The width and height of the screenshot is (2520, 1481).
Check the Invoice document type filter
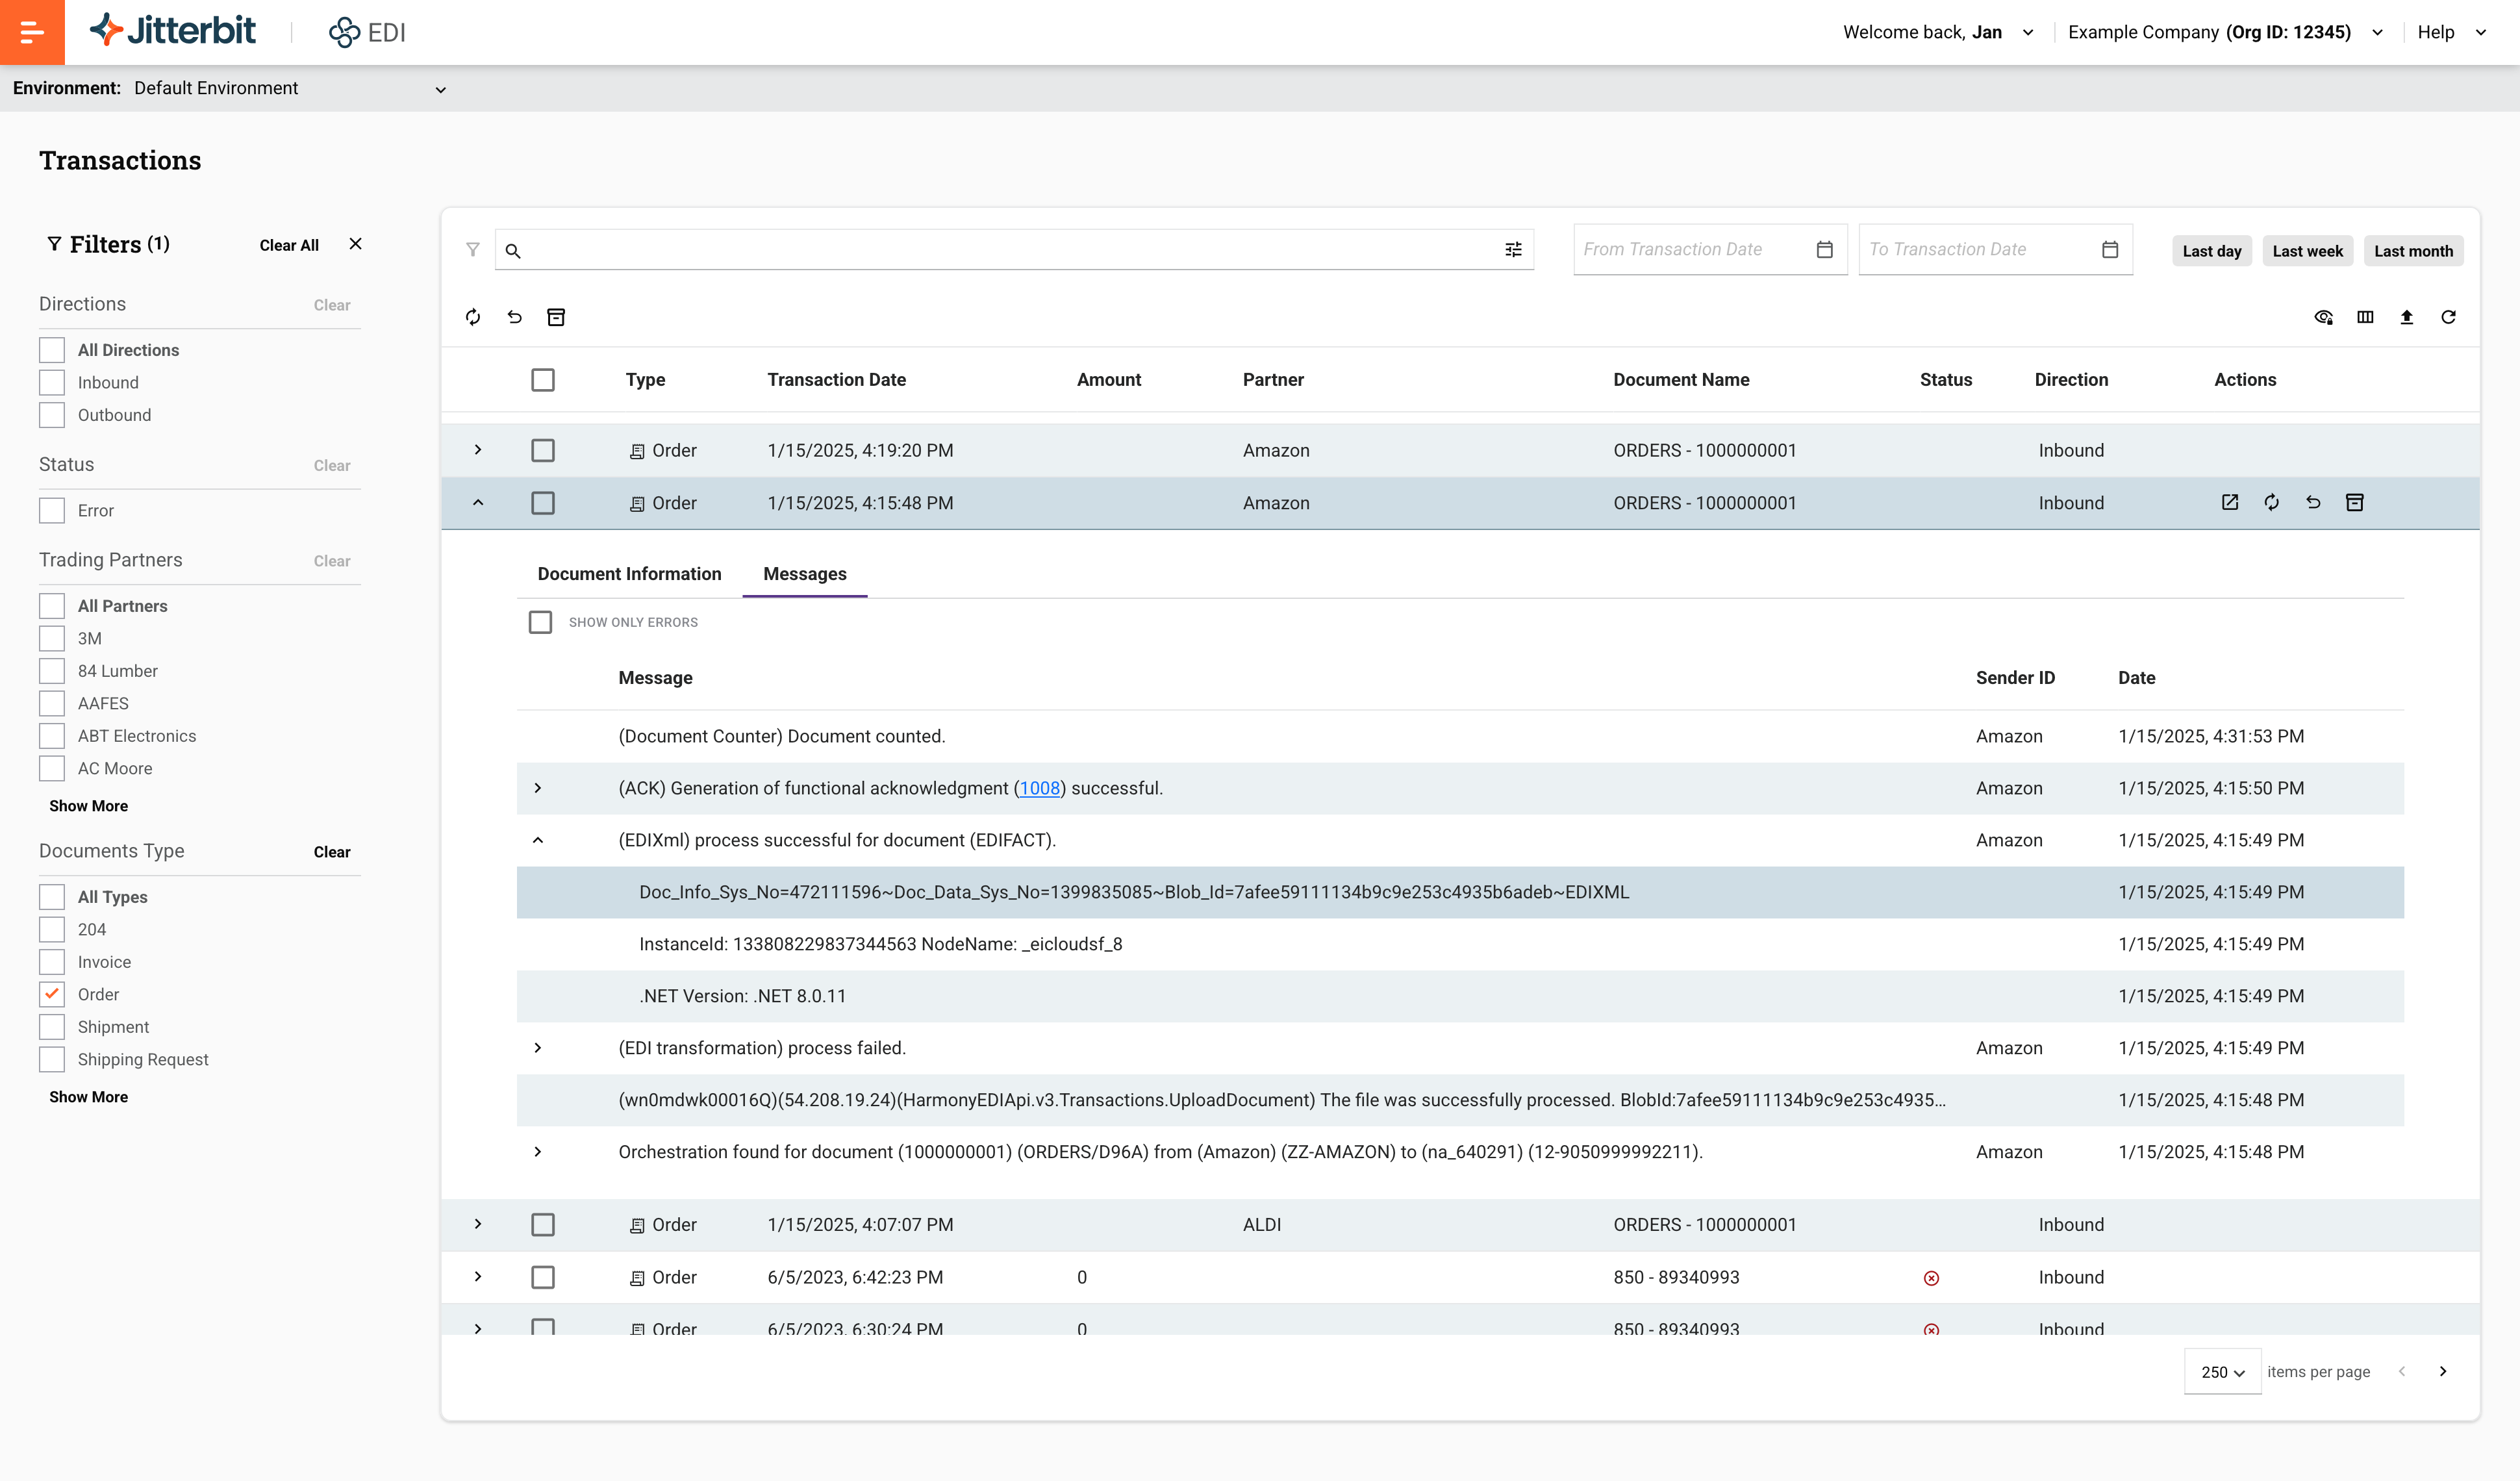pos(52,962)
